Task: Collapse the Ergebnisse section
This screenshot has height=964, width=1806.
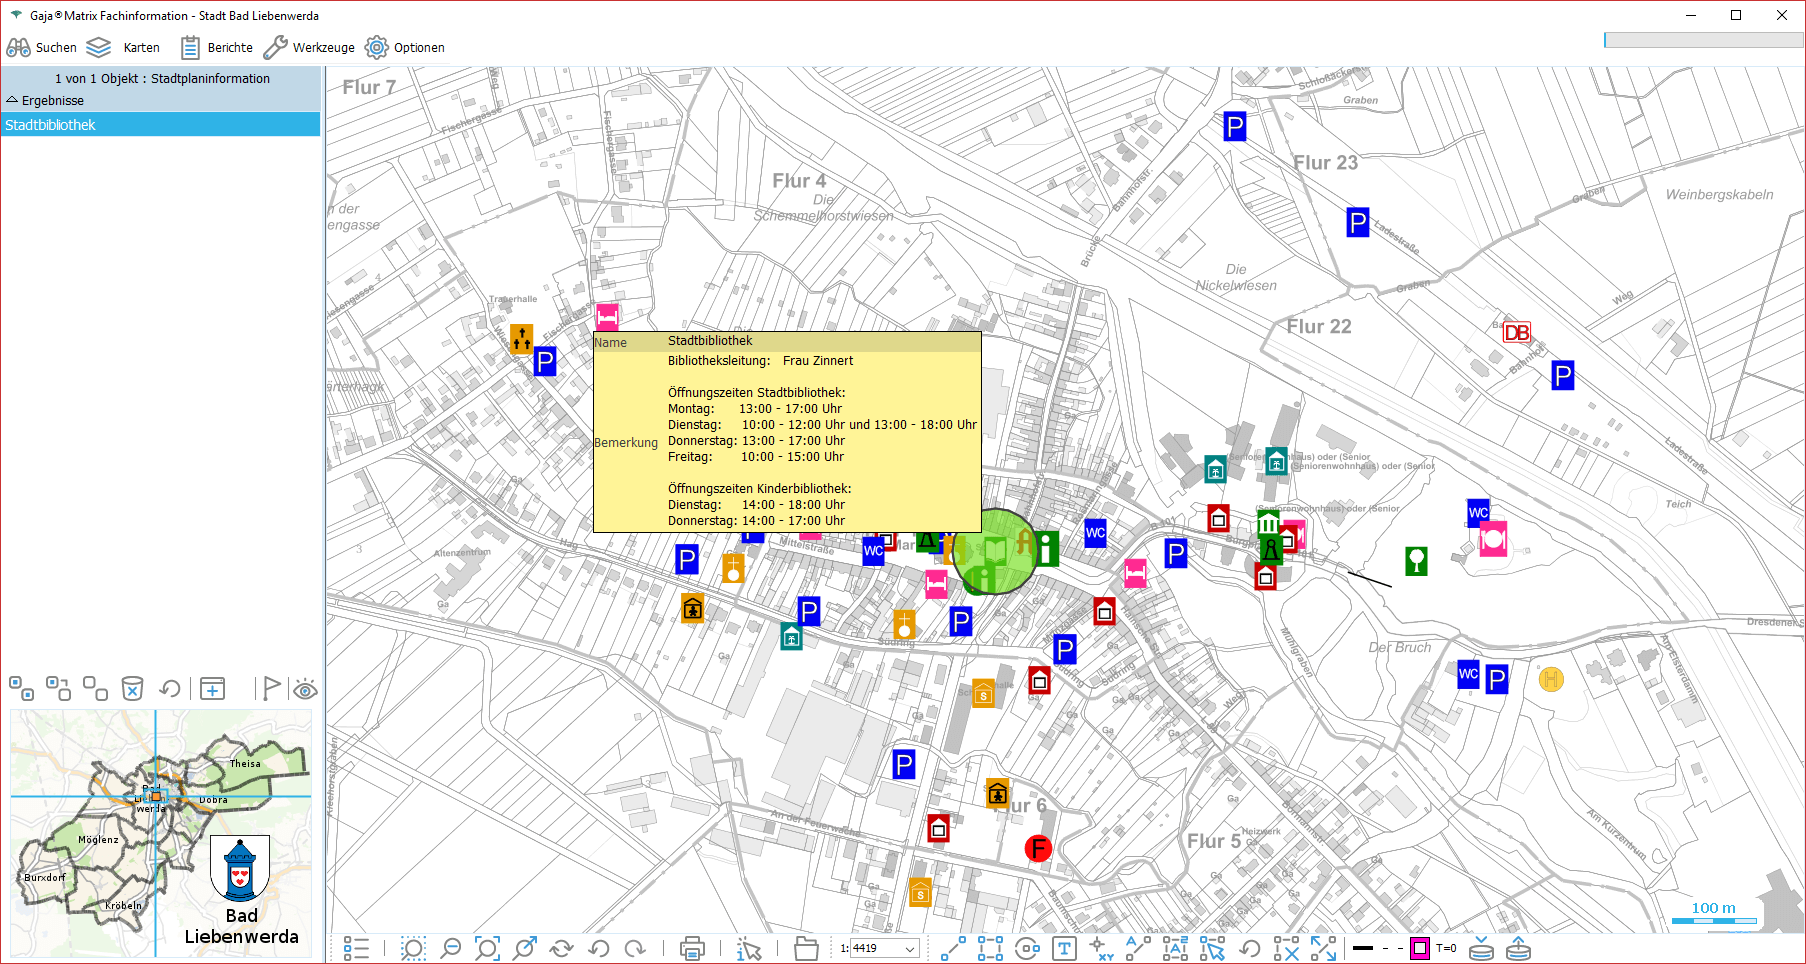Action: point(13,100)
